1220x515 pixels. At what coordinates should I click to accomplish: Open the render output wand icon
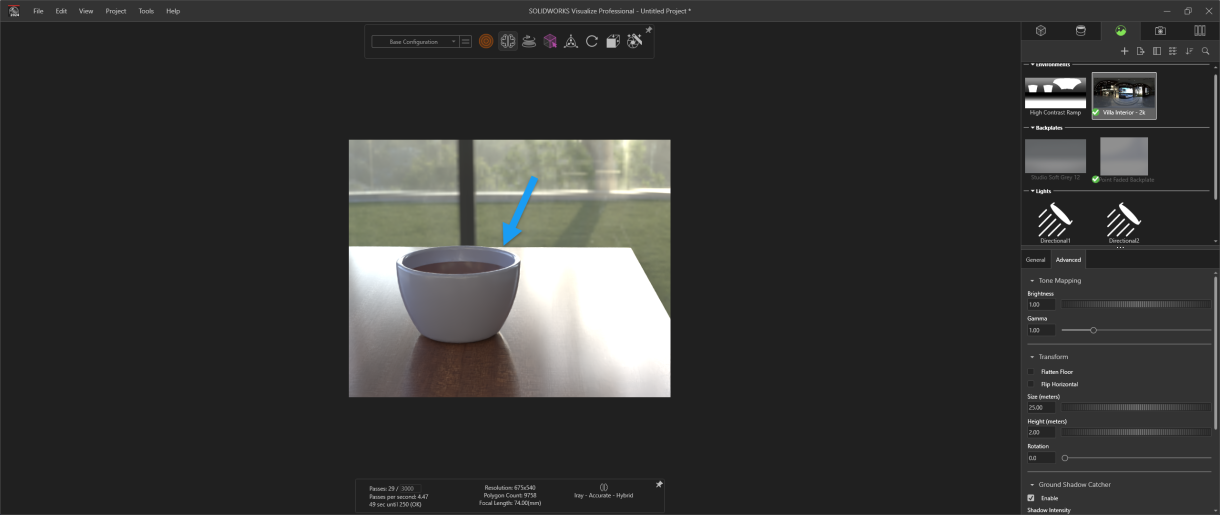[x=634, y=42]
